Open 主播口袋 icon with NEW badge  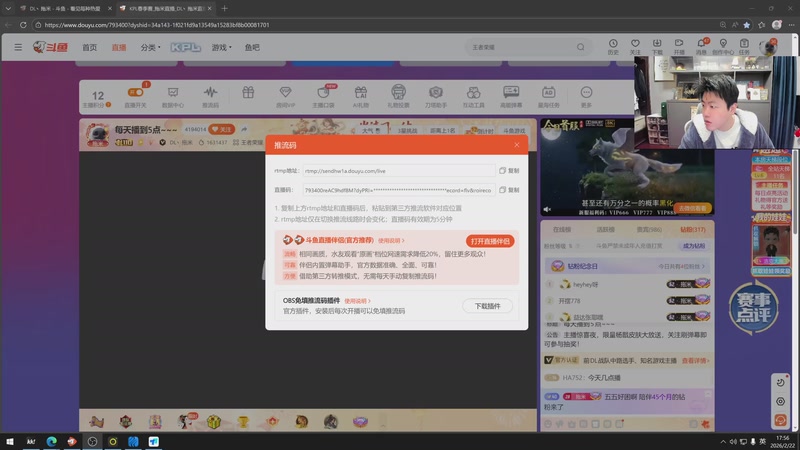click(323, 96)
